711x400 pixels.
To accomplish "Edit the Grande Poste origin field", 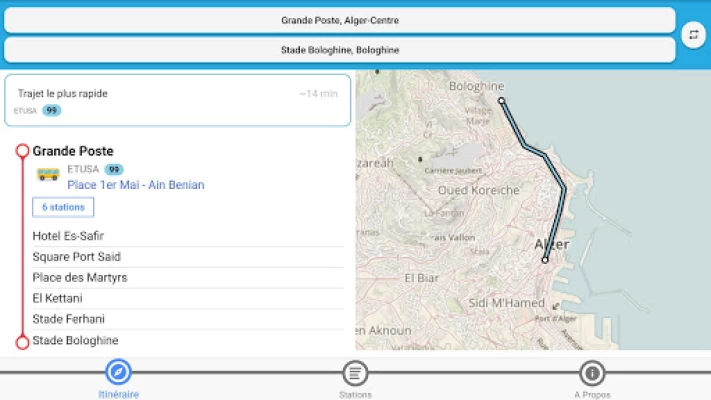I will [340, 20].
